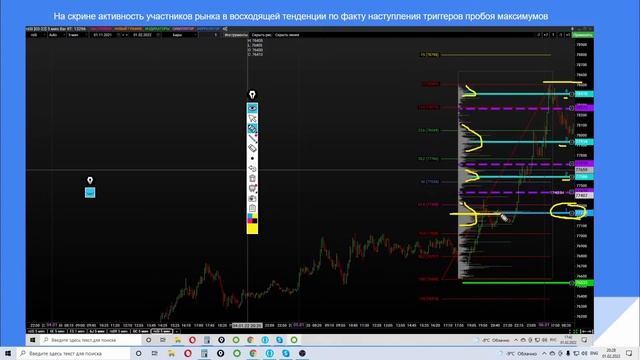Screen dimensions: 640x360
Task: Open the green ИНДИКАТОРЫ menu
Action: (157, 29)
